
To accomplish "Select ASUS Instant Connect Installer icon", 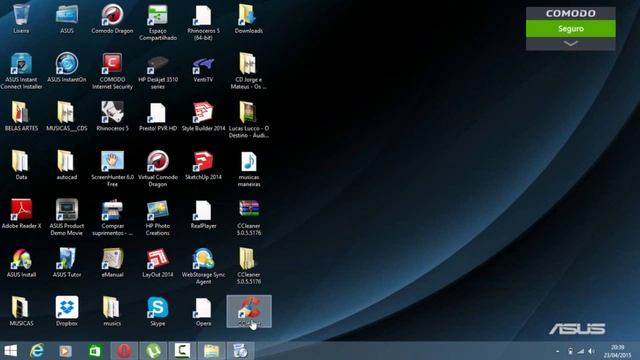I will [x=21, y=71].
